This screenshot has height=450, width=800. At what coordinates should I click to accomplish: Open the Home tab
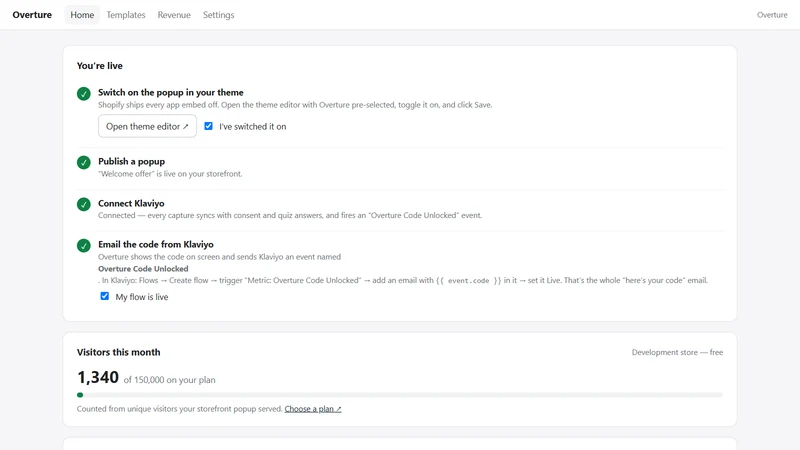tap(82, 15)
